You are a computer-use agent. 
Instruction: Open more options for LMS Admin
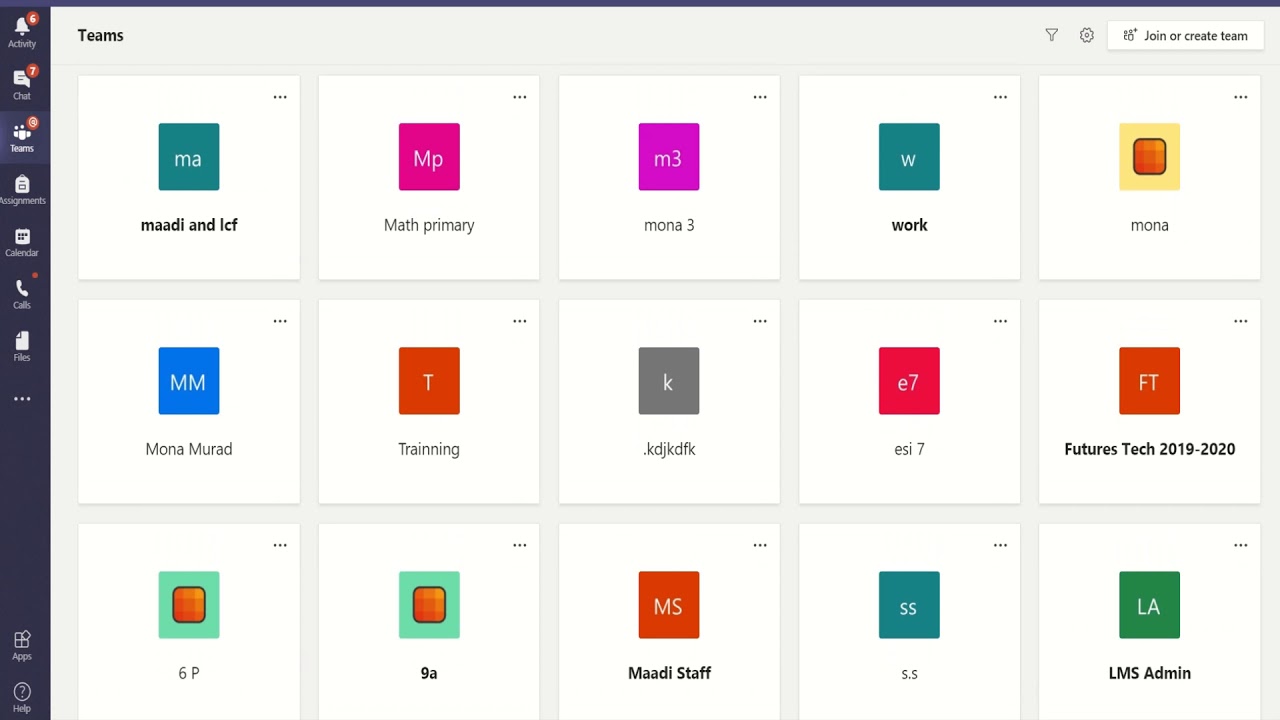coord(1240,545)
